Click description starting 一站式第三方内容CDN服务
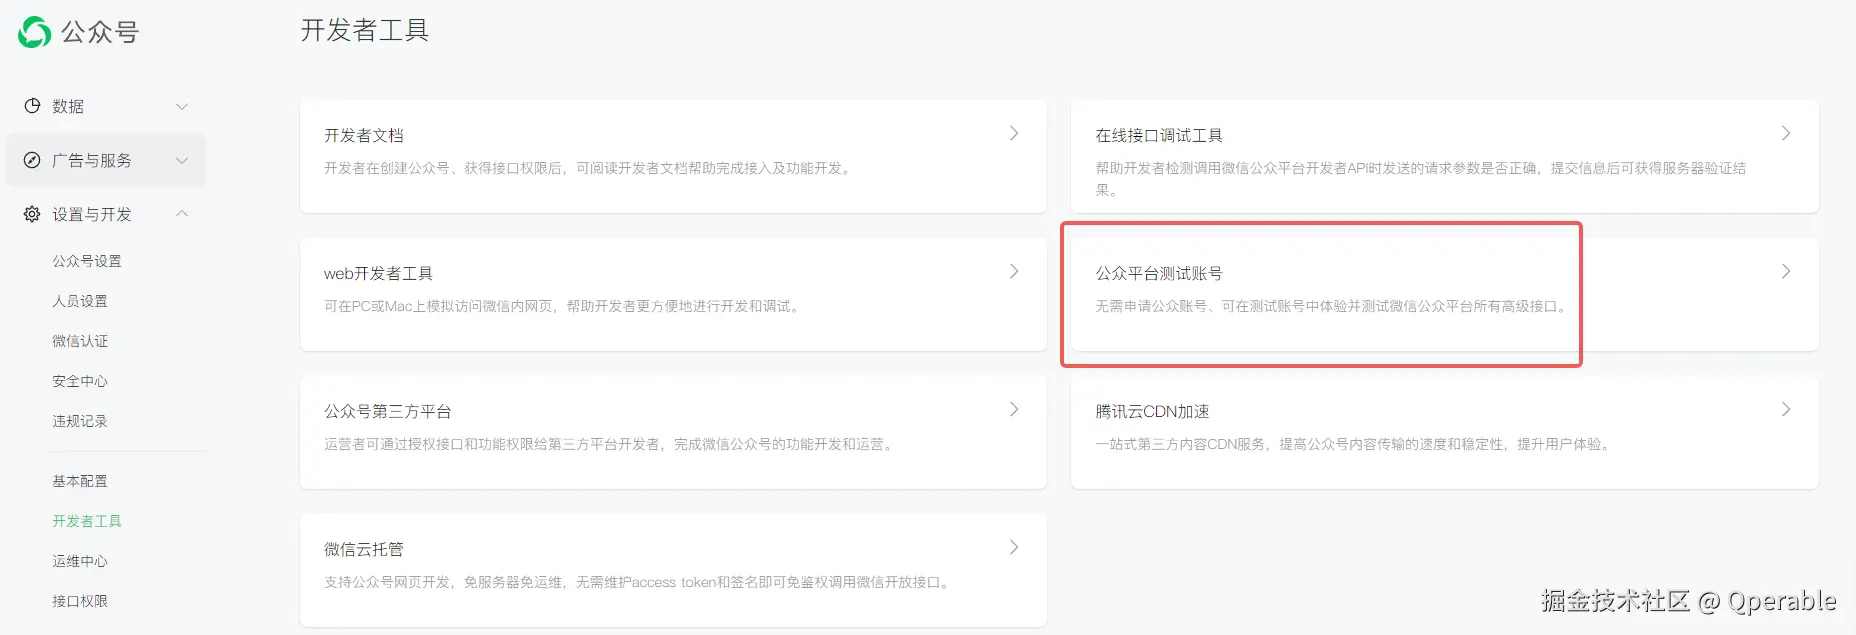 1354,444
